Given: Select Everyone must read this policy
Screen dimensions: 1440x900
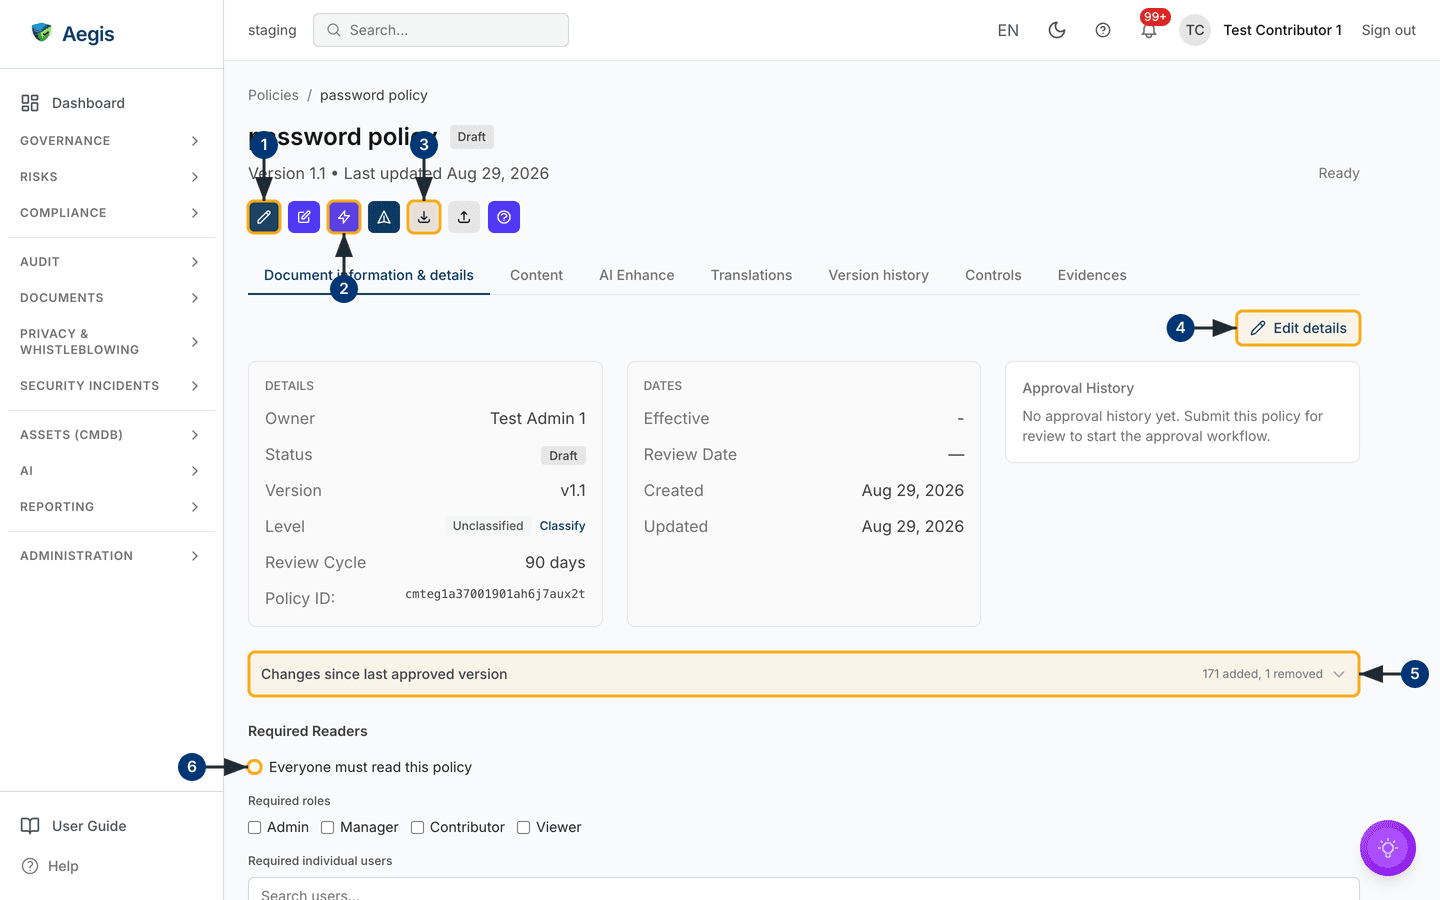Looking at the screenshot, I should click(255, 767).
